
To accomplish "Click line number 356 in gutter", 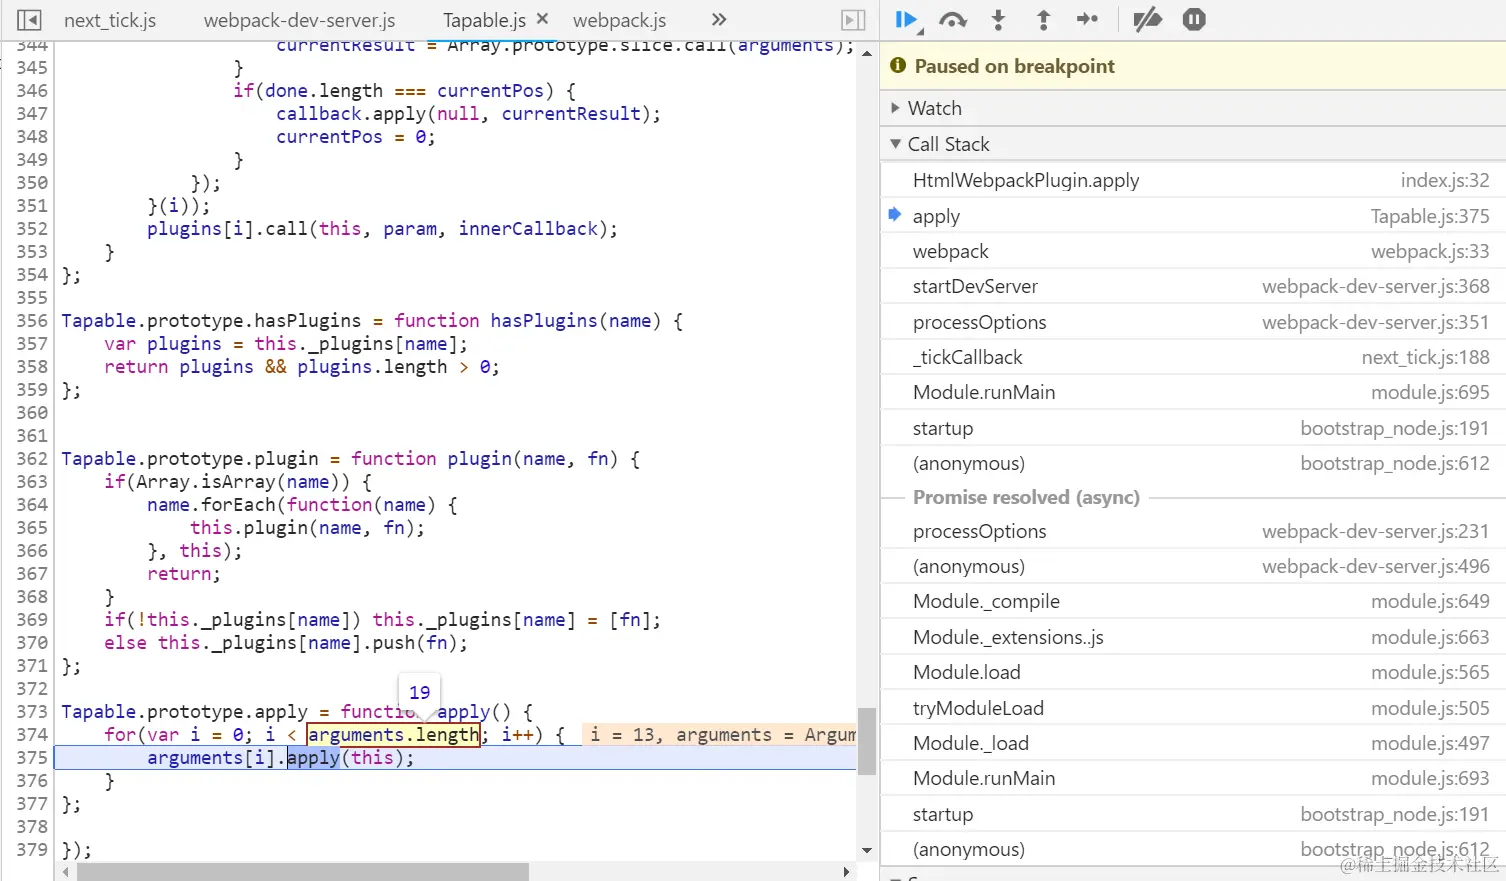I will (x=32, y=320).
